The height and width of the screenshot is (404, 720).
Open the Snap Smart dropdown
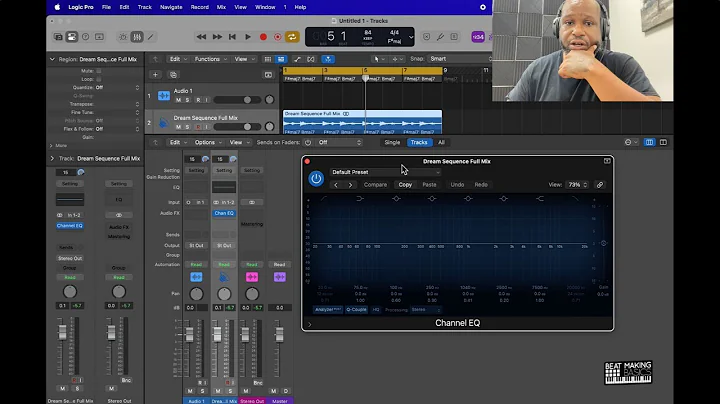point(458,59)
